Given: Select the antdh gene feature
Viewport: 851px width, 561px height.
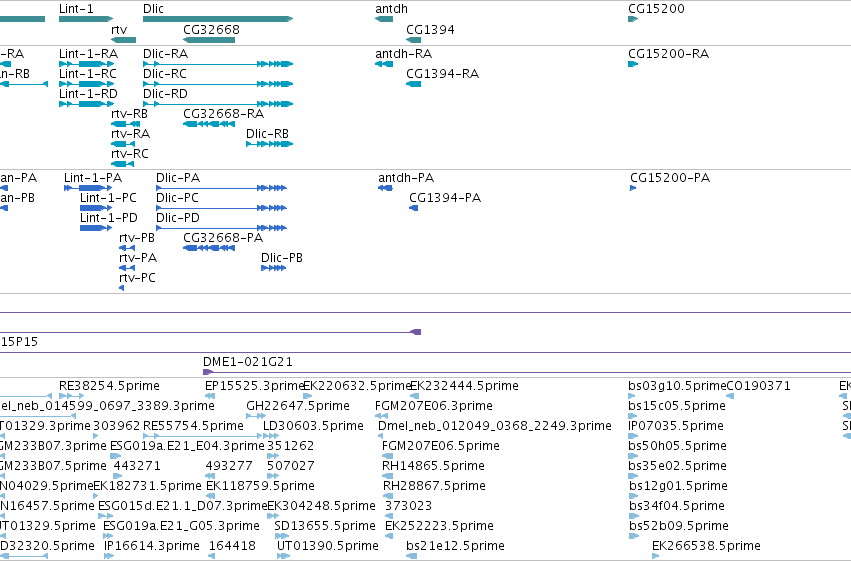Looking at the screenshot, I should [x=384, y=19].
